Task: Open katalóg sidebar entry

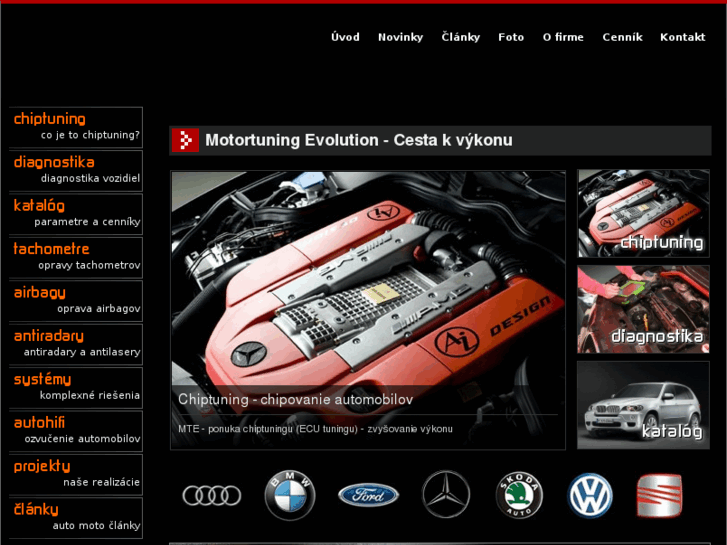Action: (x=39, y=205)
